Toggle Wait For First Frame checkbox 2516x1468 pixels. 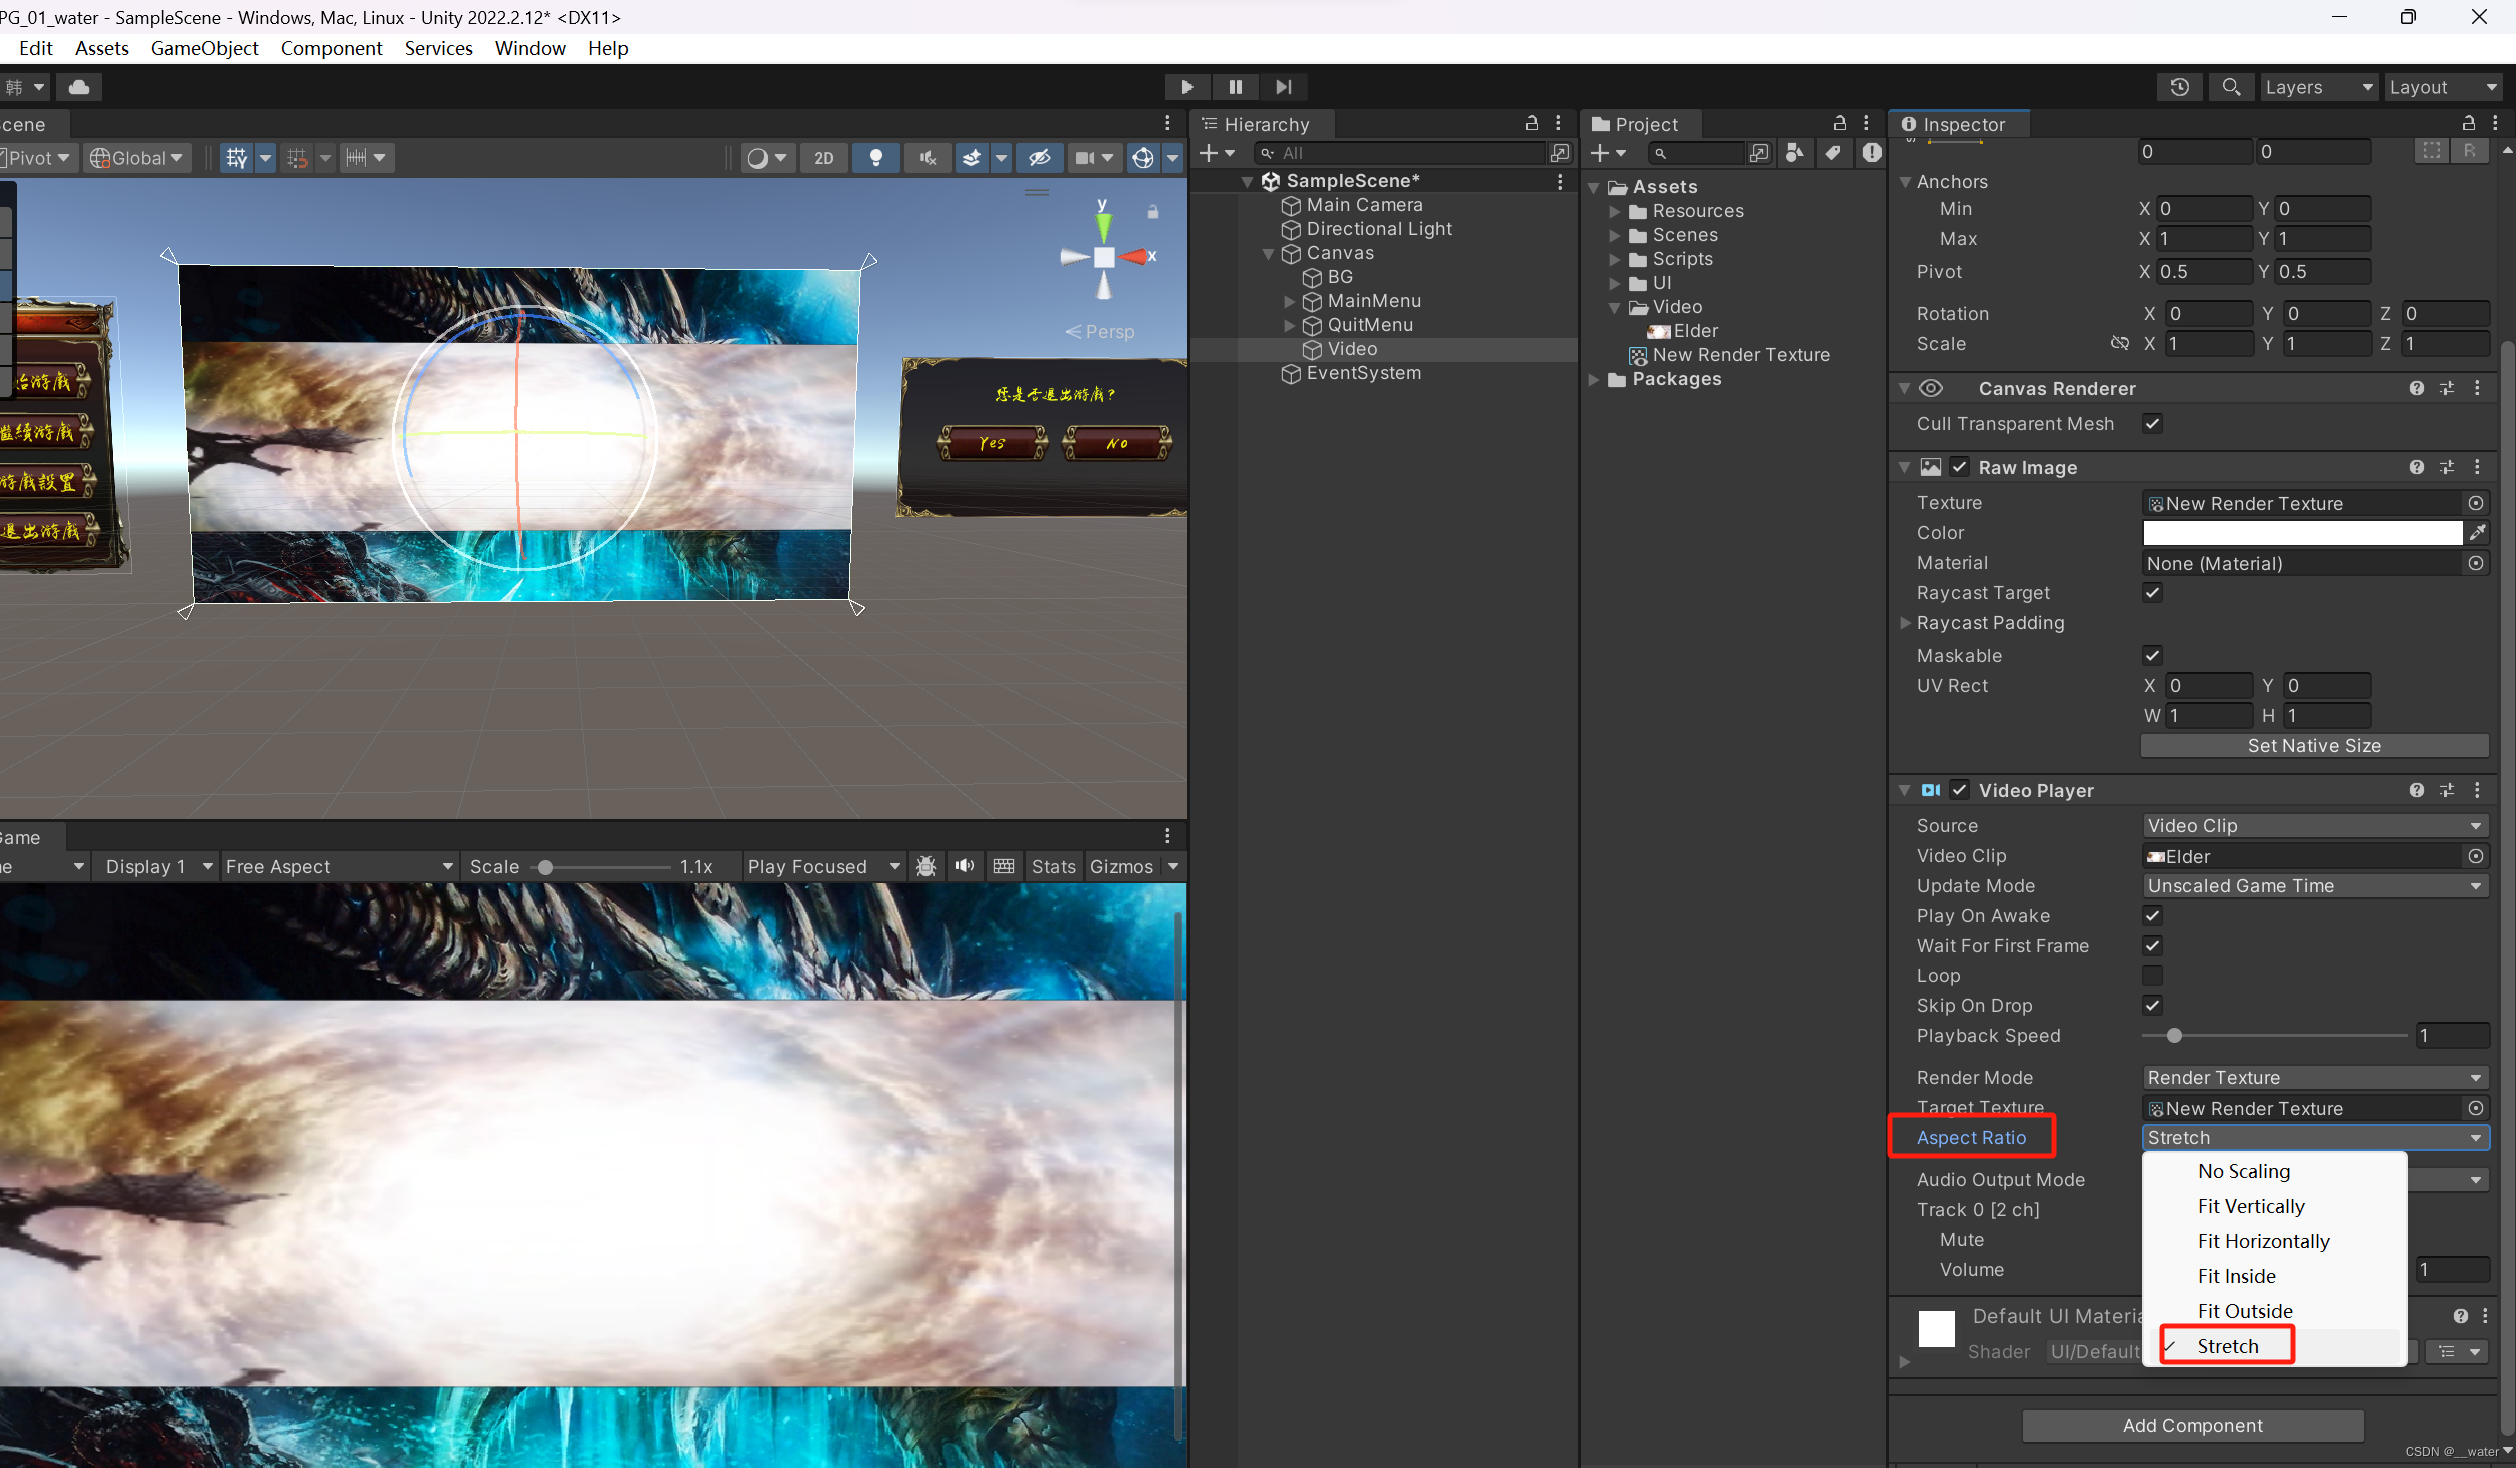click(x=2153, y=946)
